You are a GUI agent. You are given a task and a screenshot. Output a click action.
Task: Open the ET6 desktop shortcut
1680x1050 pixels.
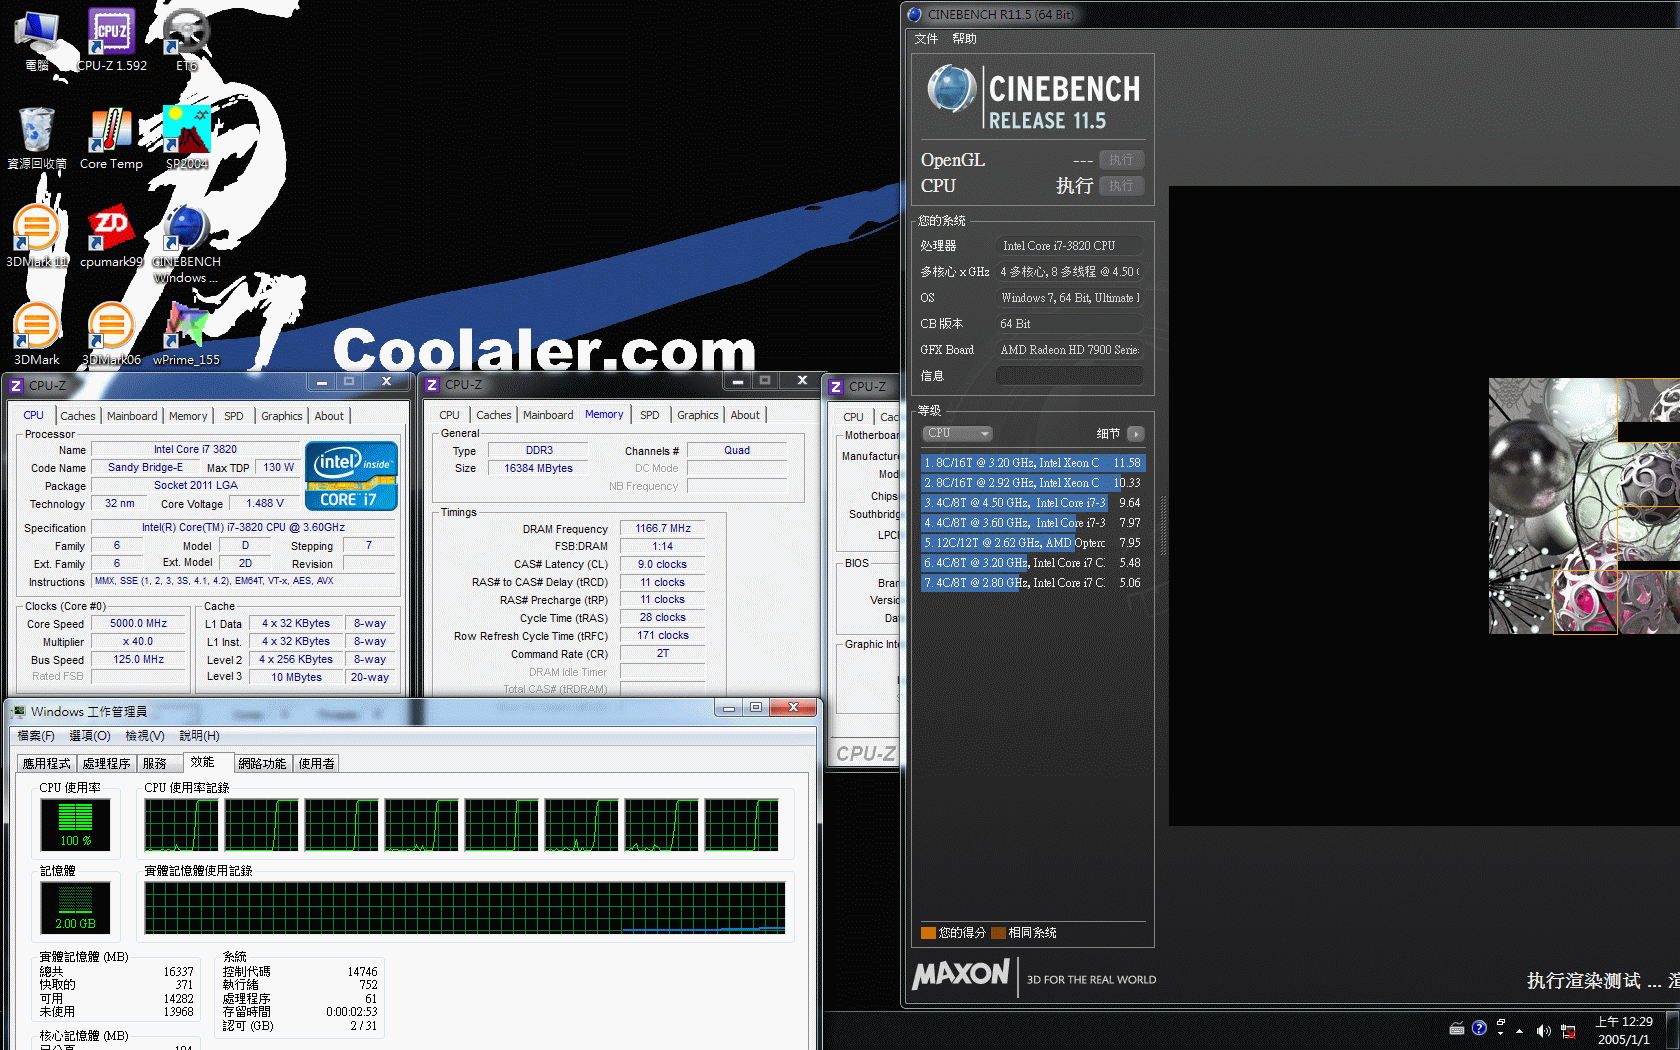186,40
